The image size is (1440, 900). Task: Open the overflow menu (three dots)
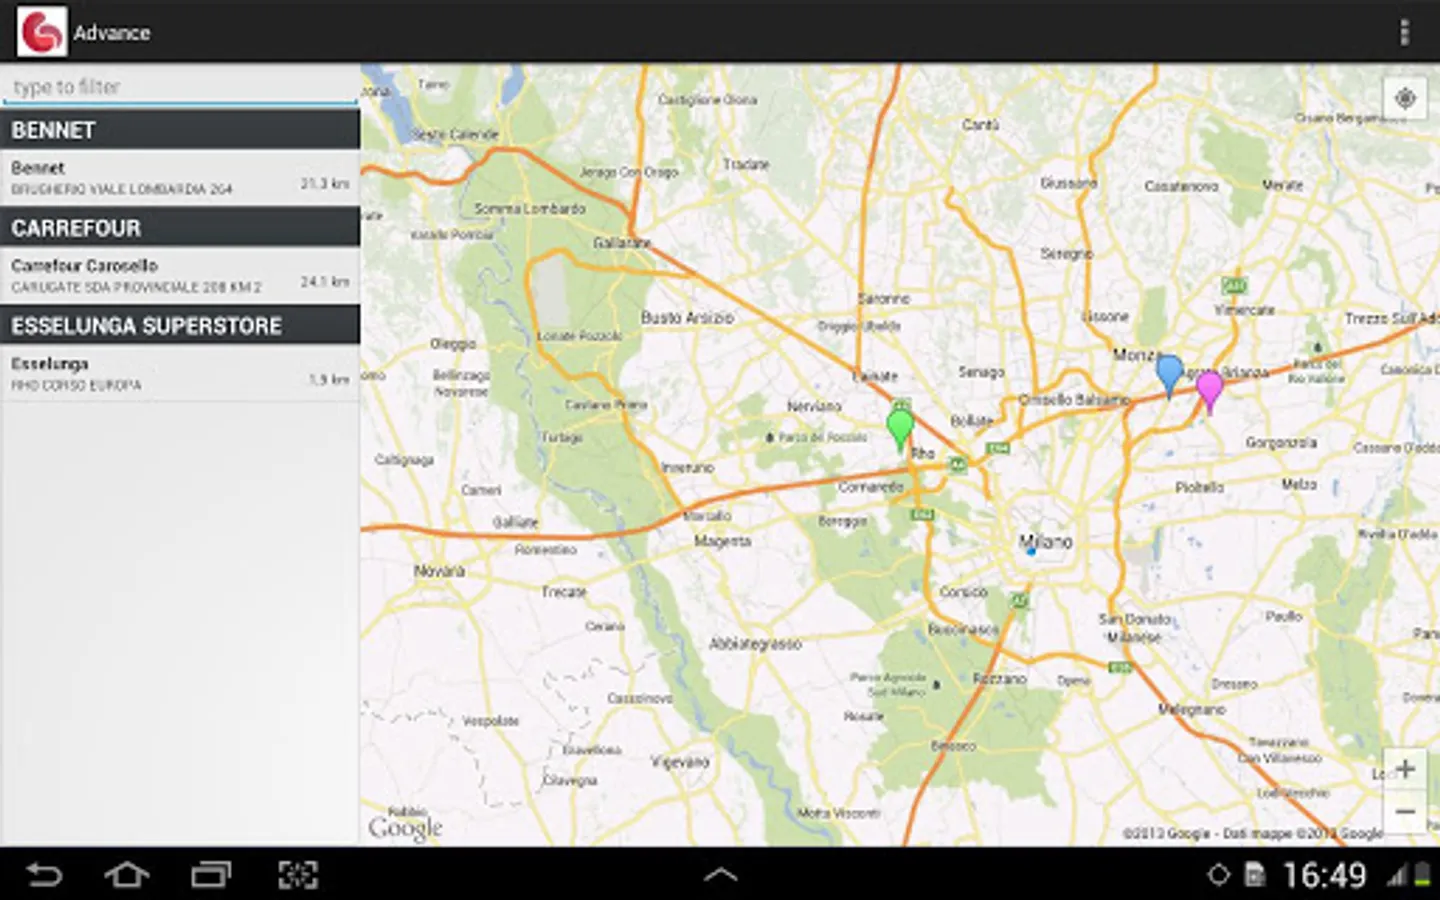click(x=1404, y=32)
